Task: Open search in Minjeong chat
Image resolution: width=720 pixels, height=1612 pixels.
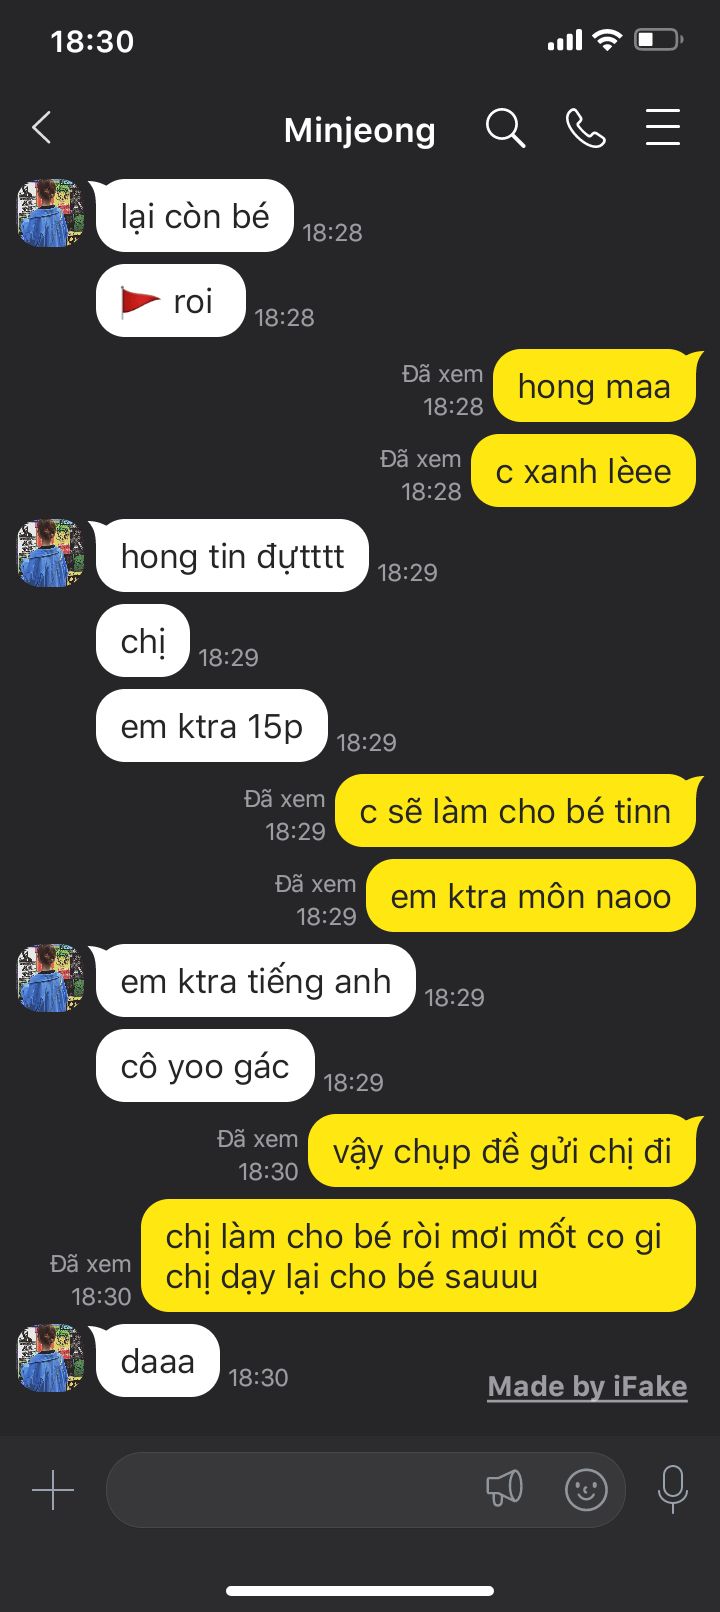Action: 505,129
